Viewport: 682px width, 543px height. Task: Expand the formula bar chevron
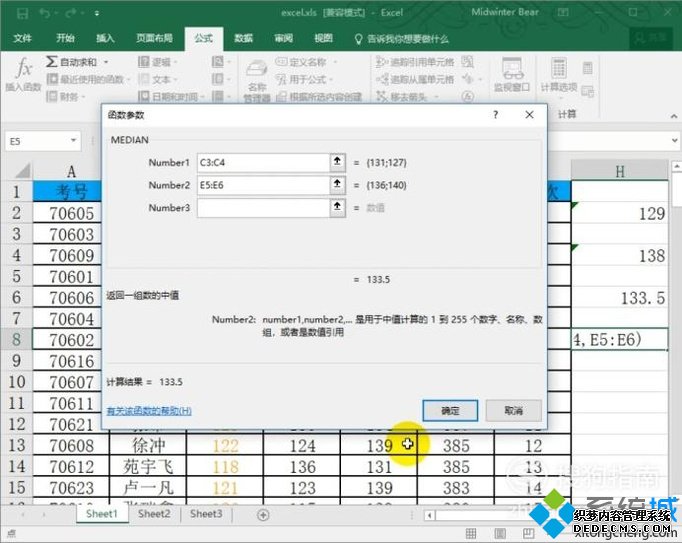[675, 141]
